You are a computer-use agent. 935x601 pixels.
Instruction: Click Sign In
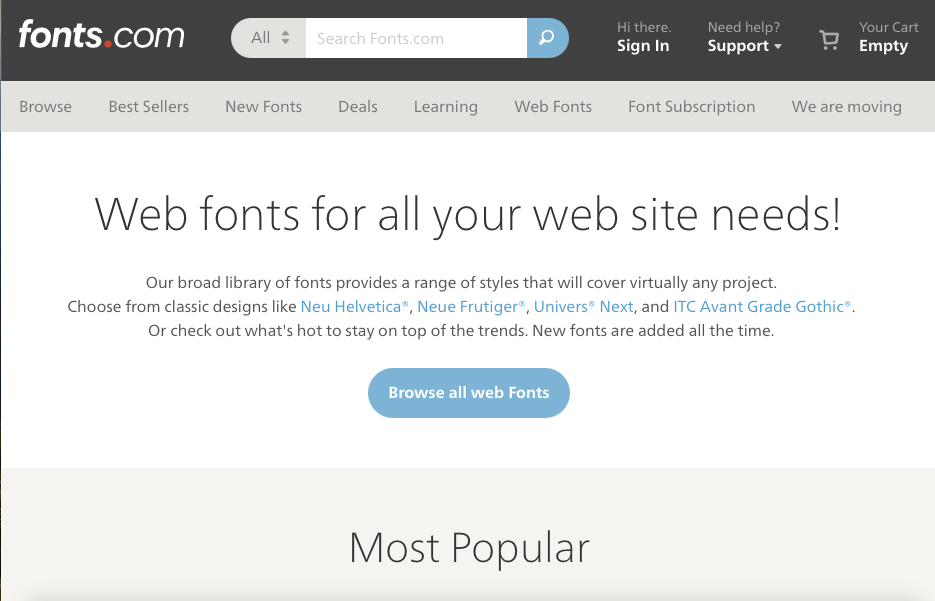point(643,46)
